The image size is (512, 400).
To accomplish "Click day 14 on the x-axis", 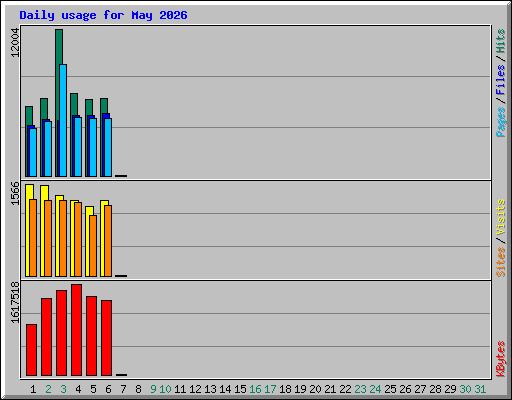I will pyautogui.click(x=225, y=389).
